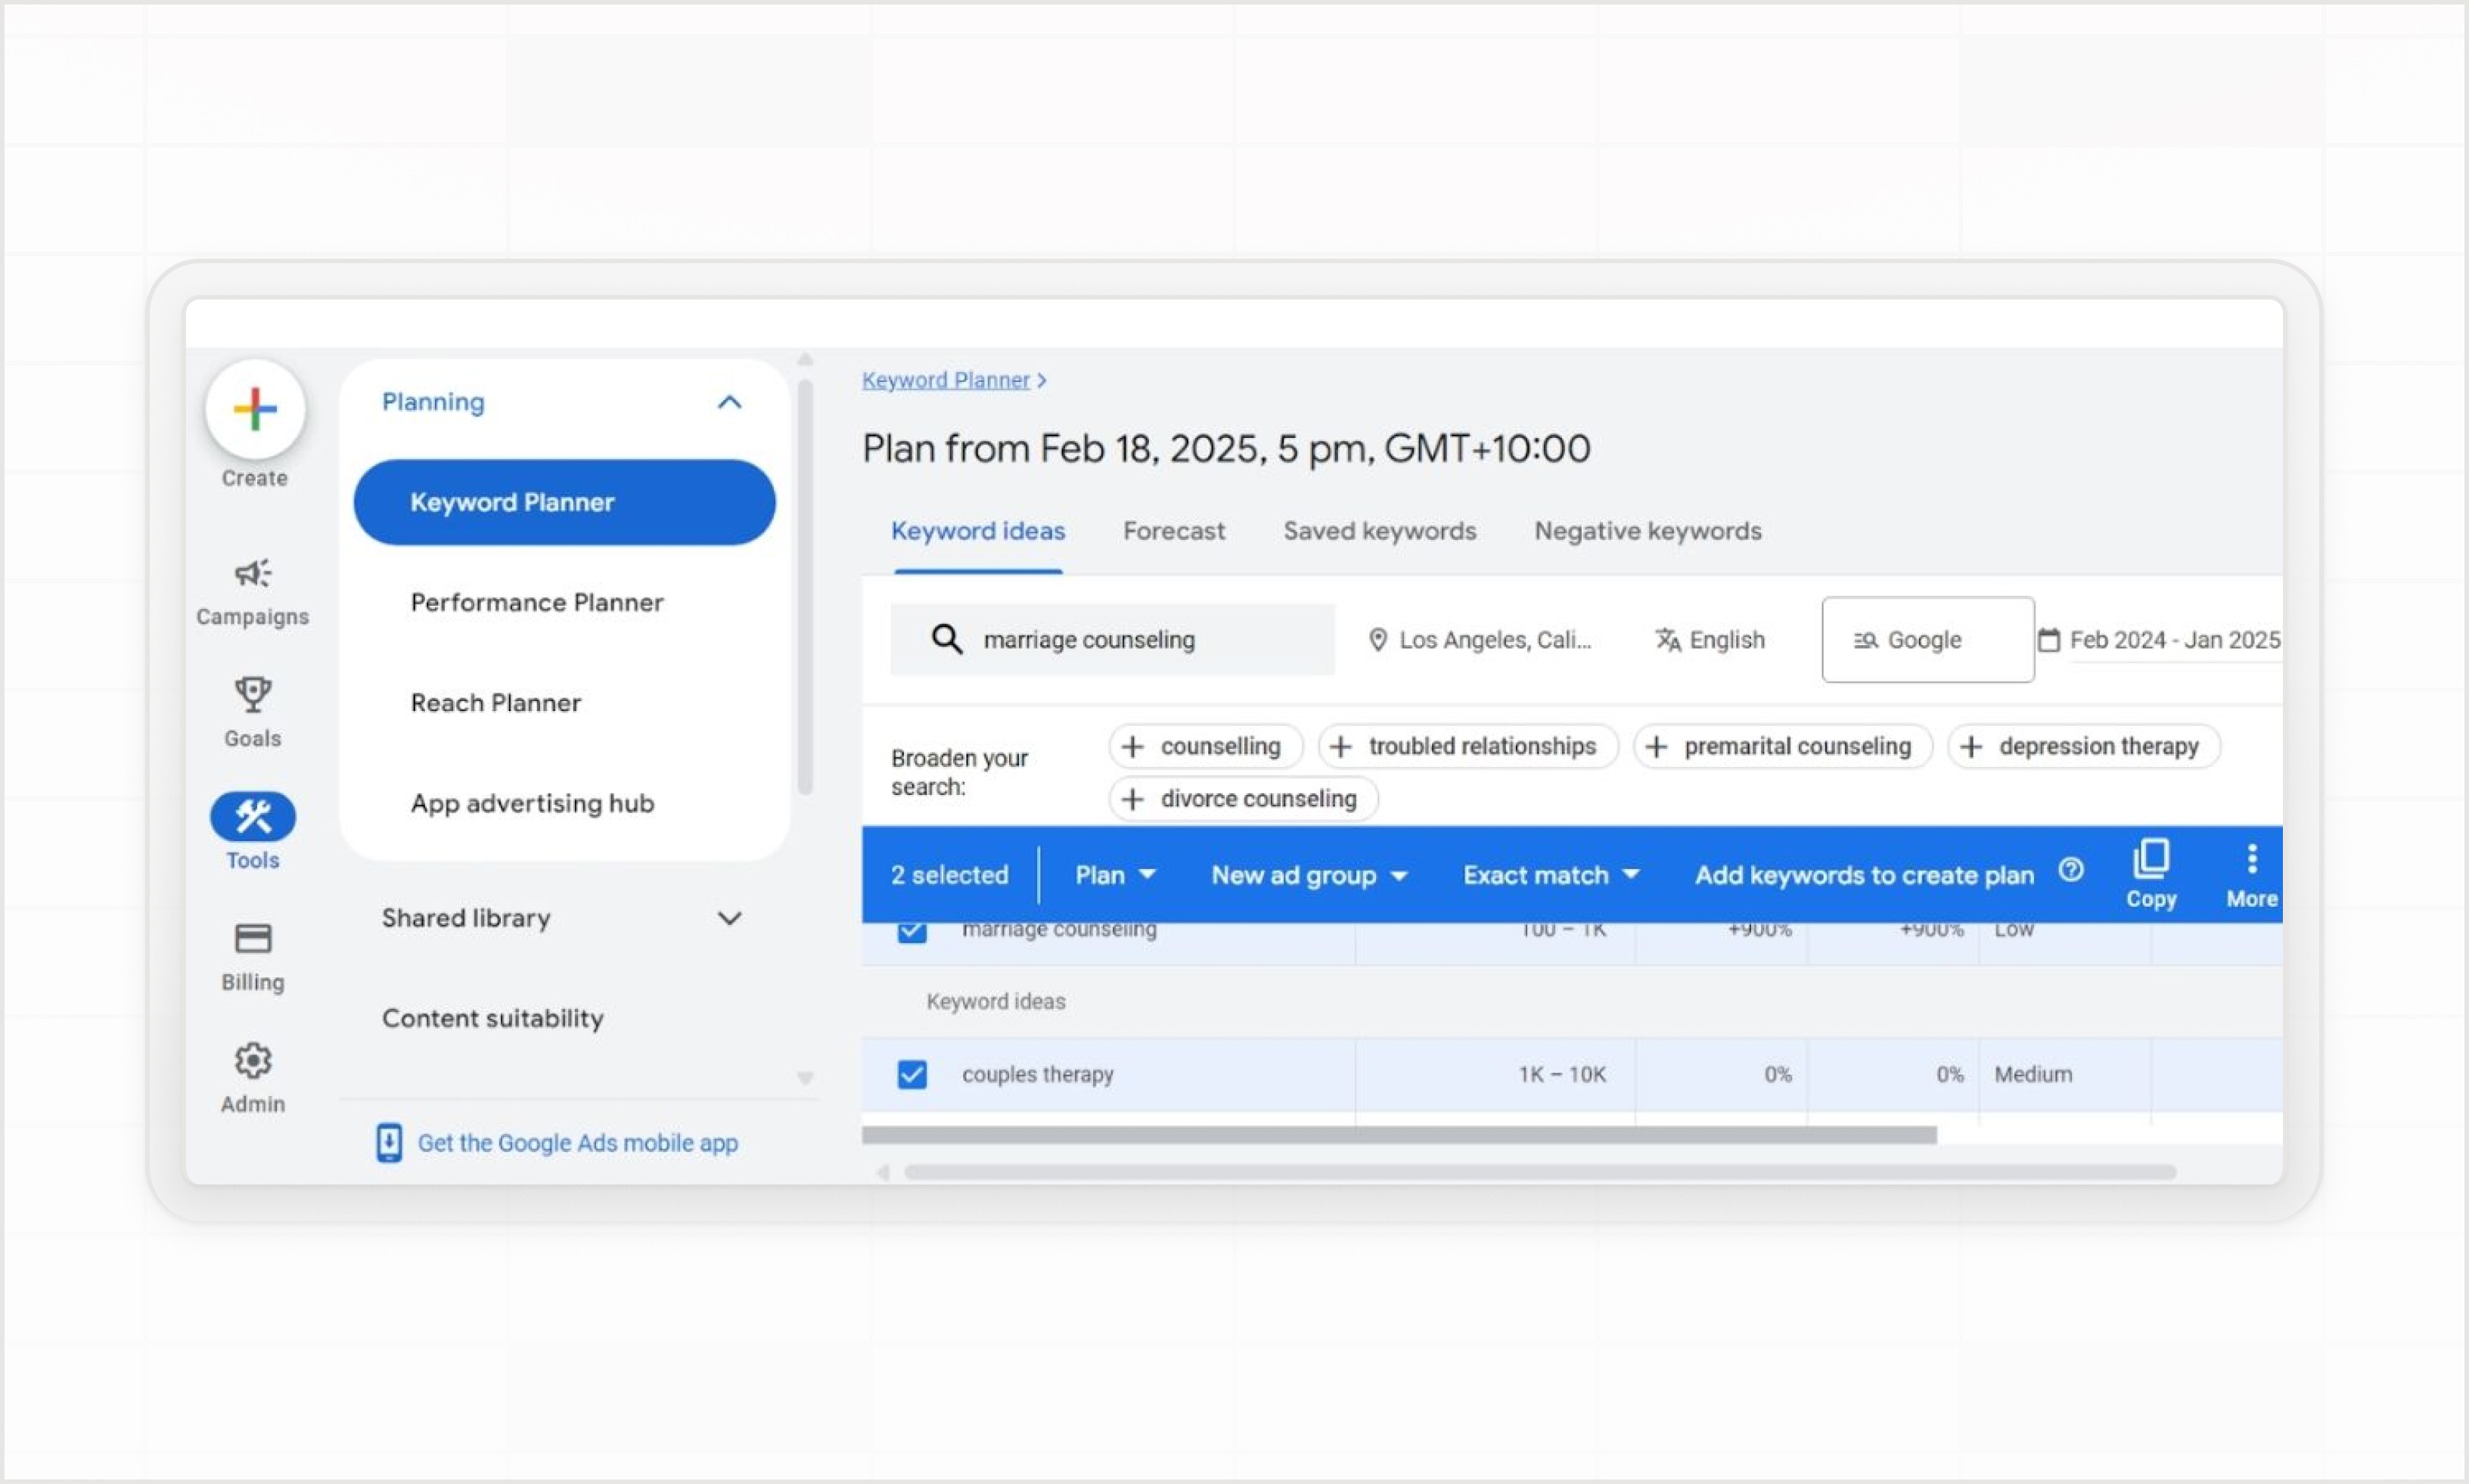The image size is (2469, 1484).
Task: Click the mobile app phone icon
Action: click(x=389, y=1142)
